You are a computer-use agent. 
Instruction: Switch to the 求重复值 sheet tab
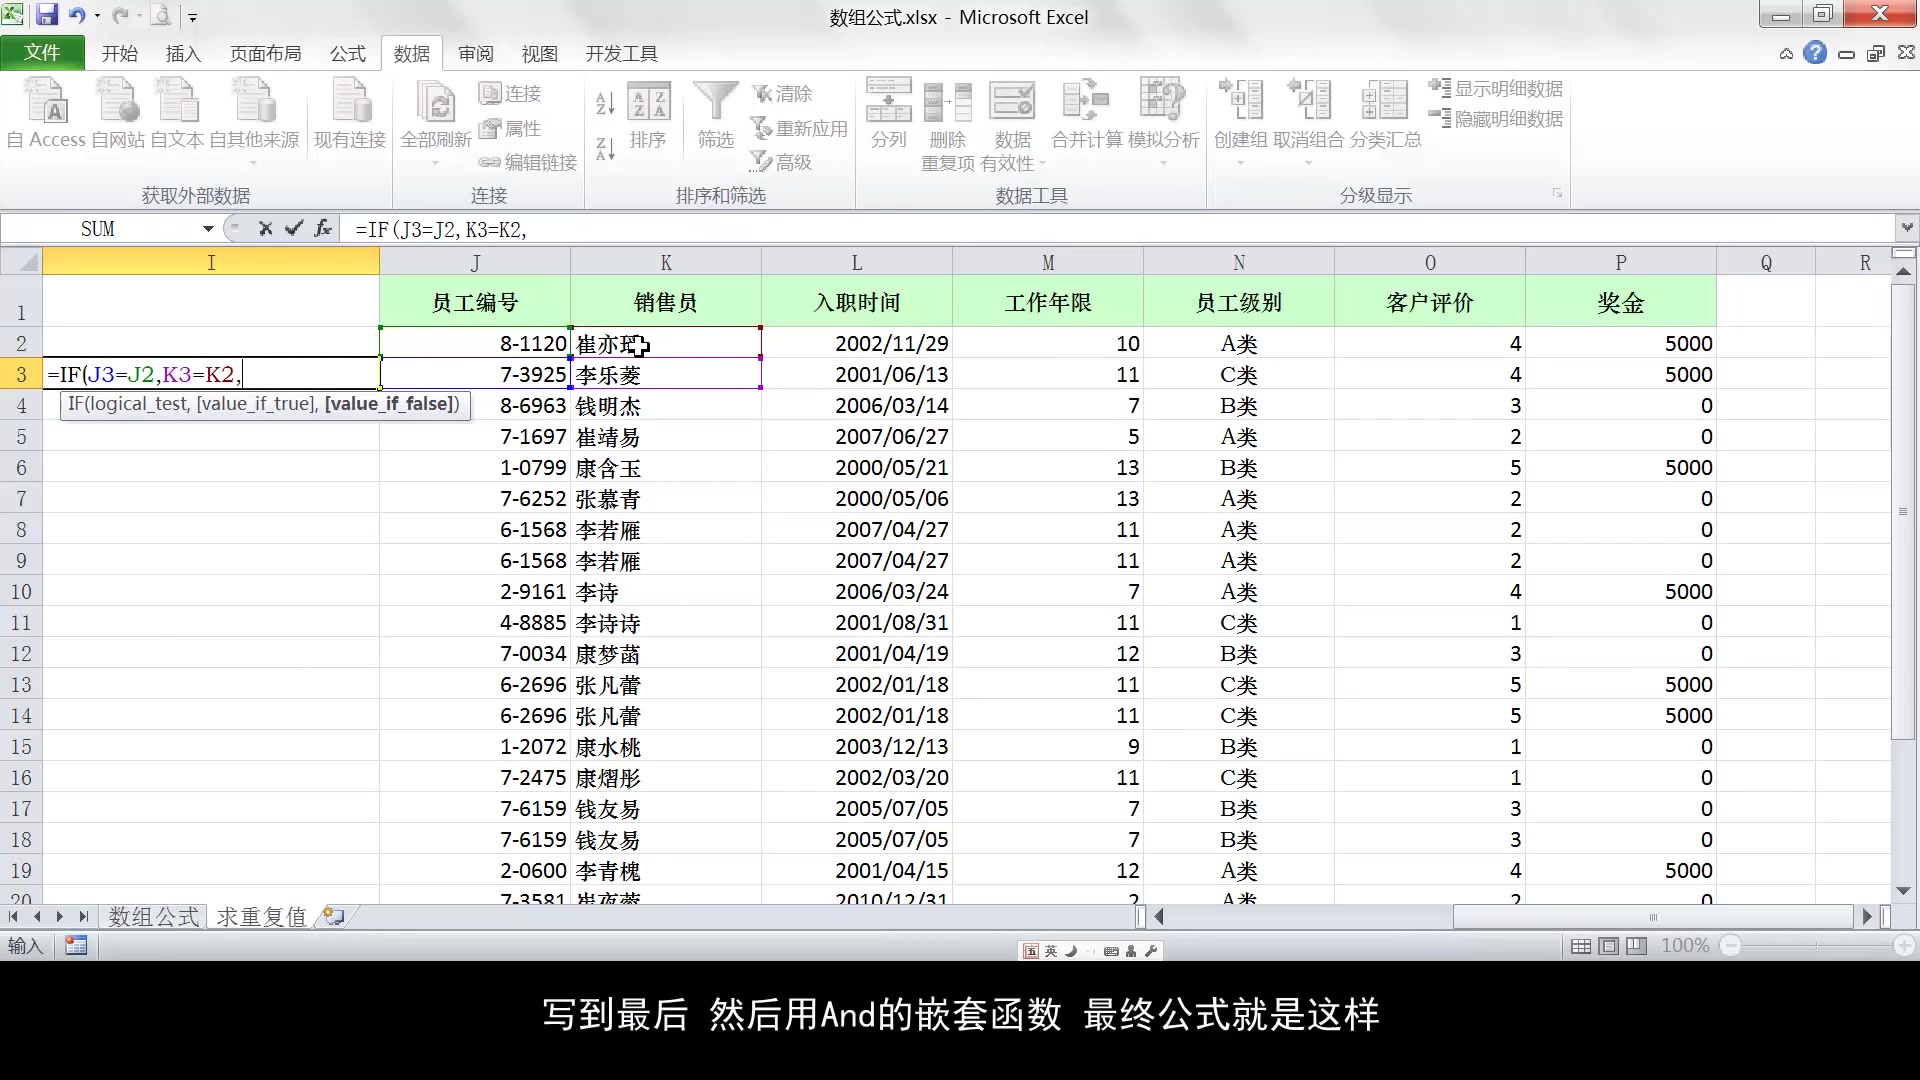(x=260, y=916)
